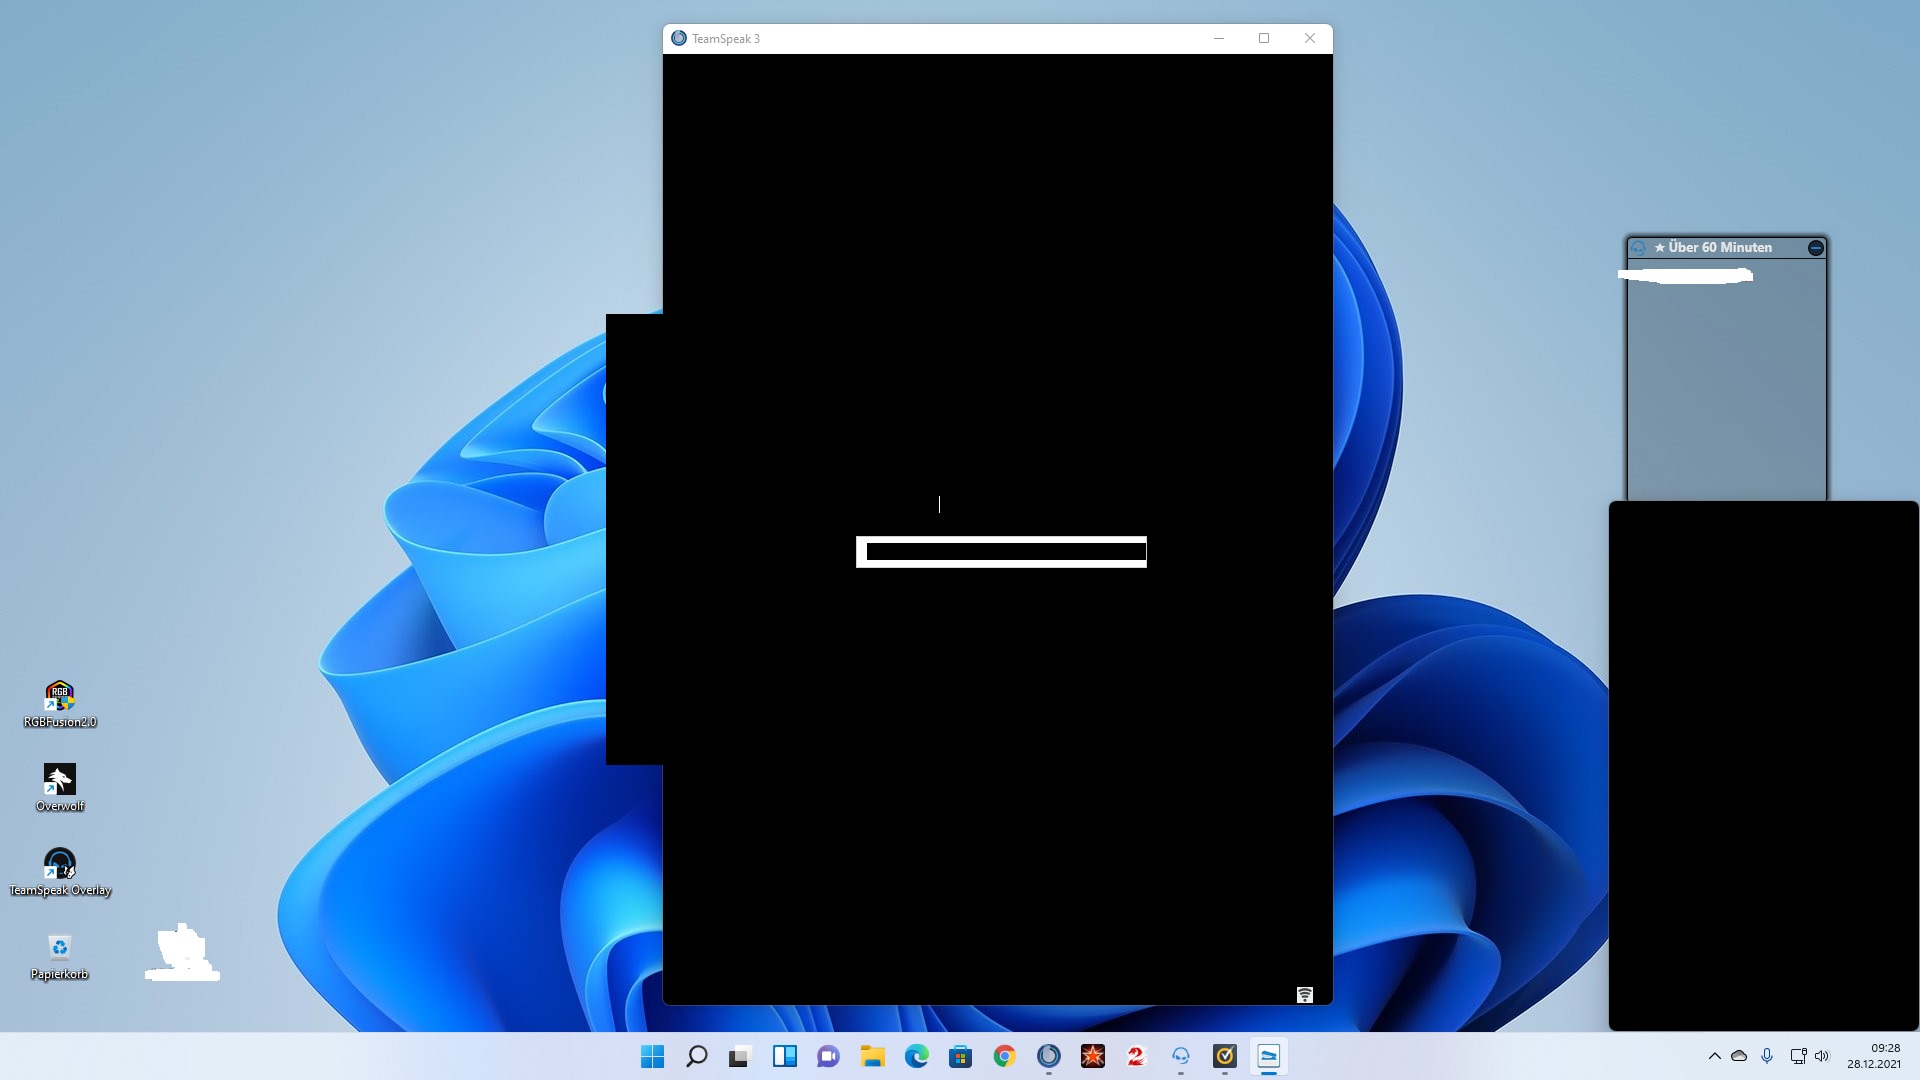Open the Widgets panel from taskbar

tap(784, 1056)
